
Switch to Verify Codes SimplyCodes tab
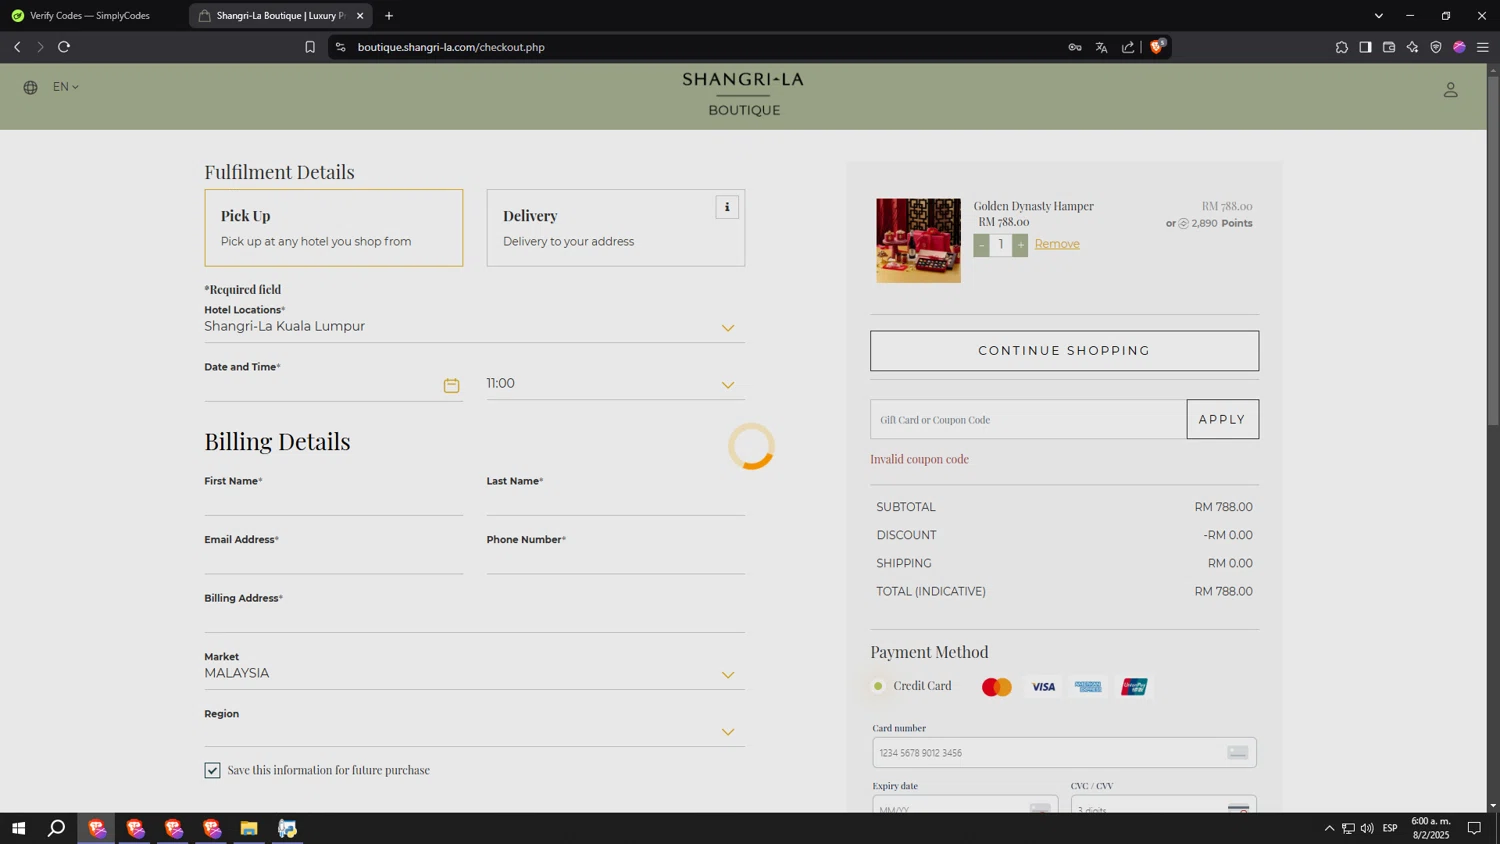[x=90, y=16]
